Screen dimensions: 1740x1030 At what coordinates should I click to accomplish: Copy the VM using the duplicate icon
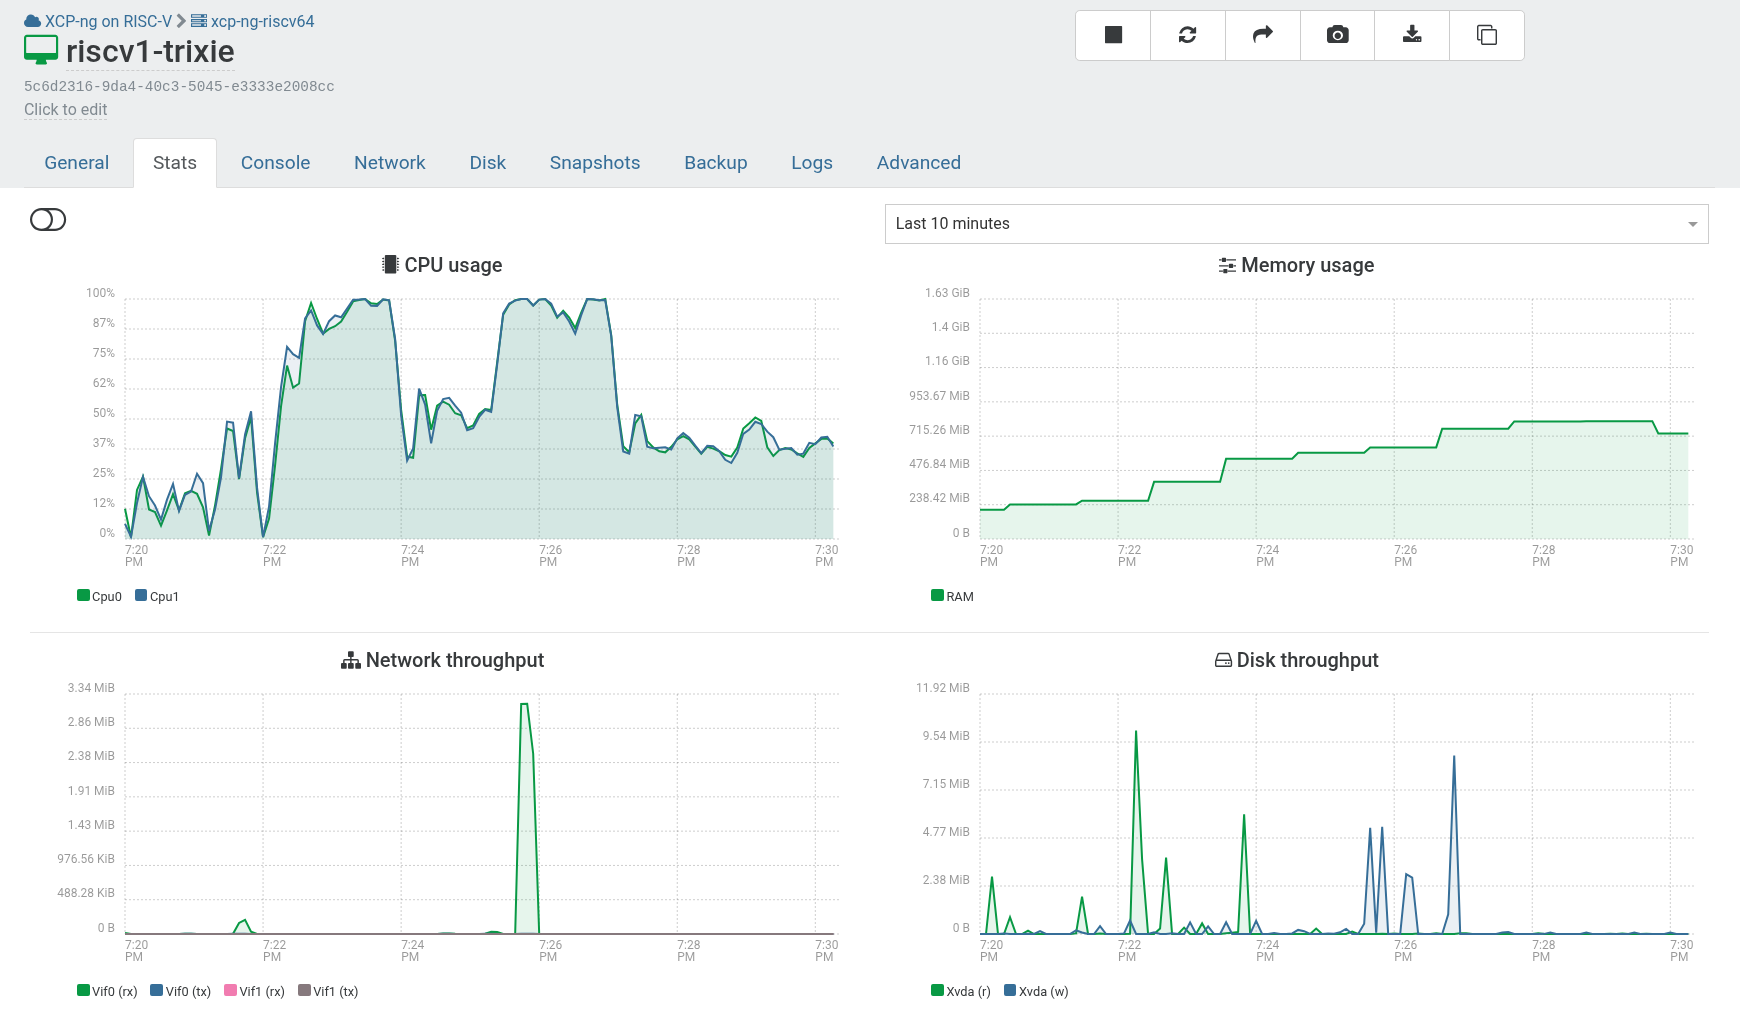pos(1487,35)
